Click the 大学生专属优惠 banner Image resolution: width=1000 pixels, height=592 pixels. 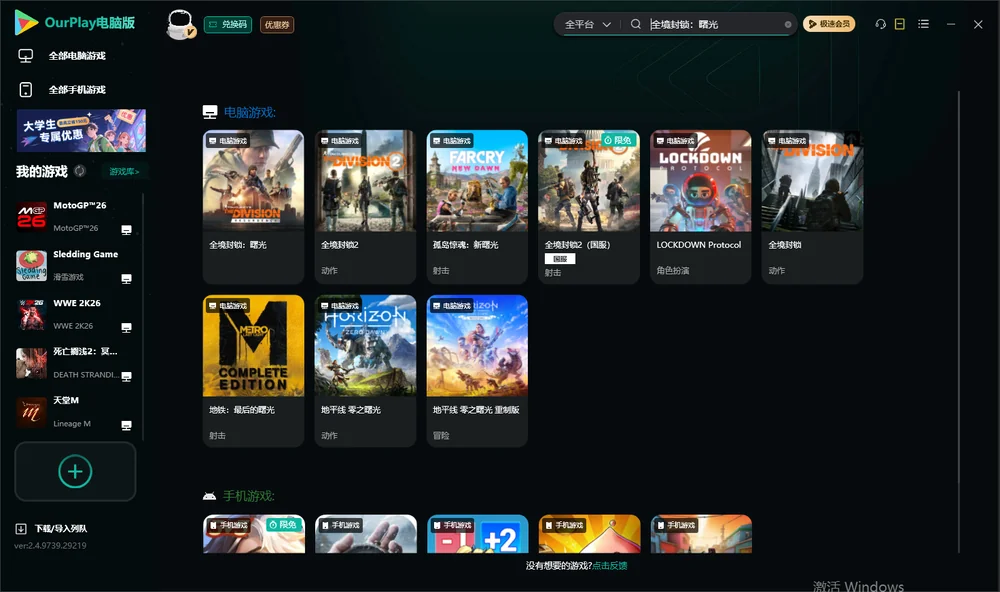click(x=81, y=130)
